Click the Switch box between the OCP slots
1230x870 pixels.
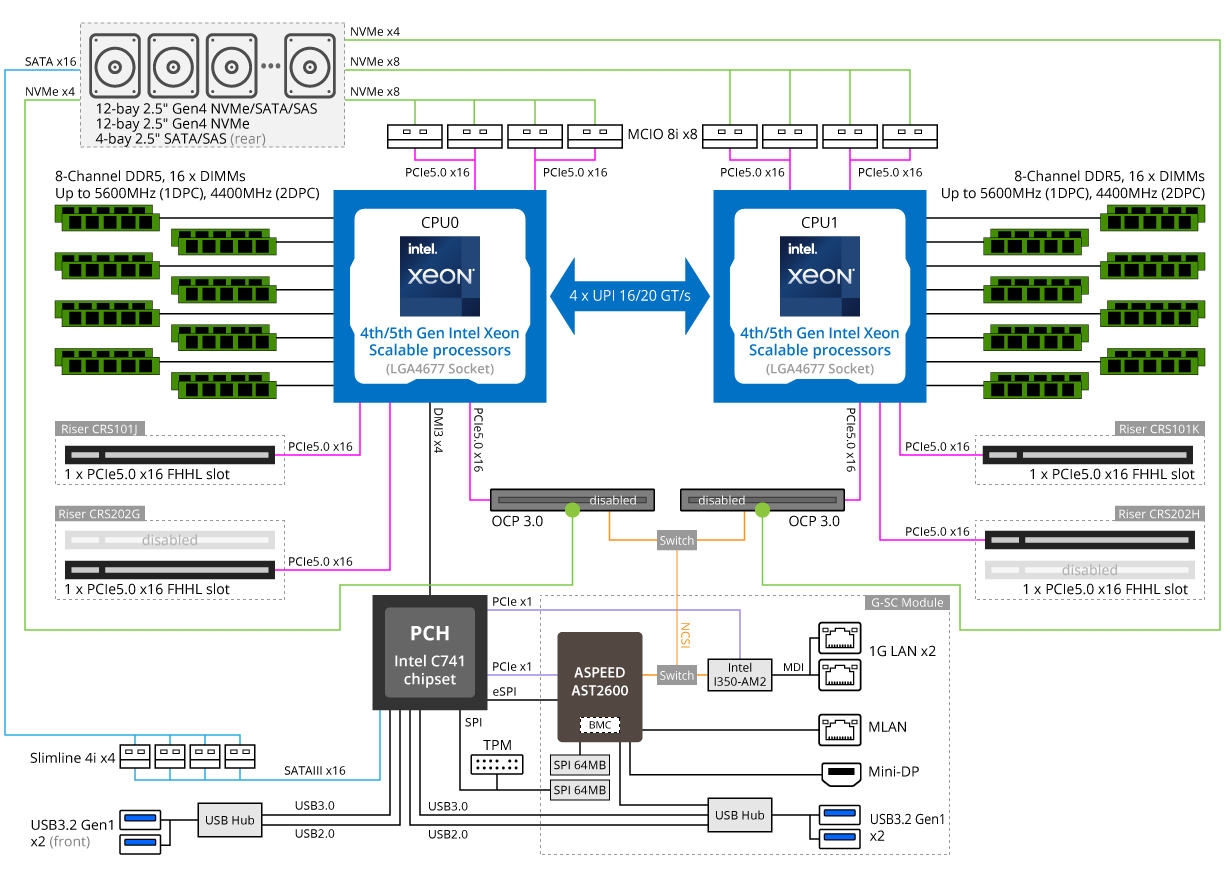(676, 541)
